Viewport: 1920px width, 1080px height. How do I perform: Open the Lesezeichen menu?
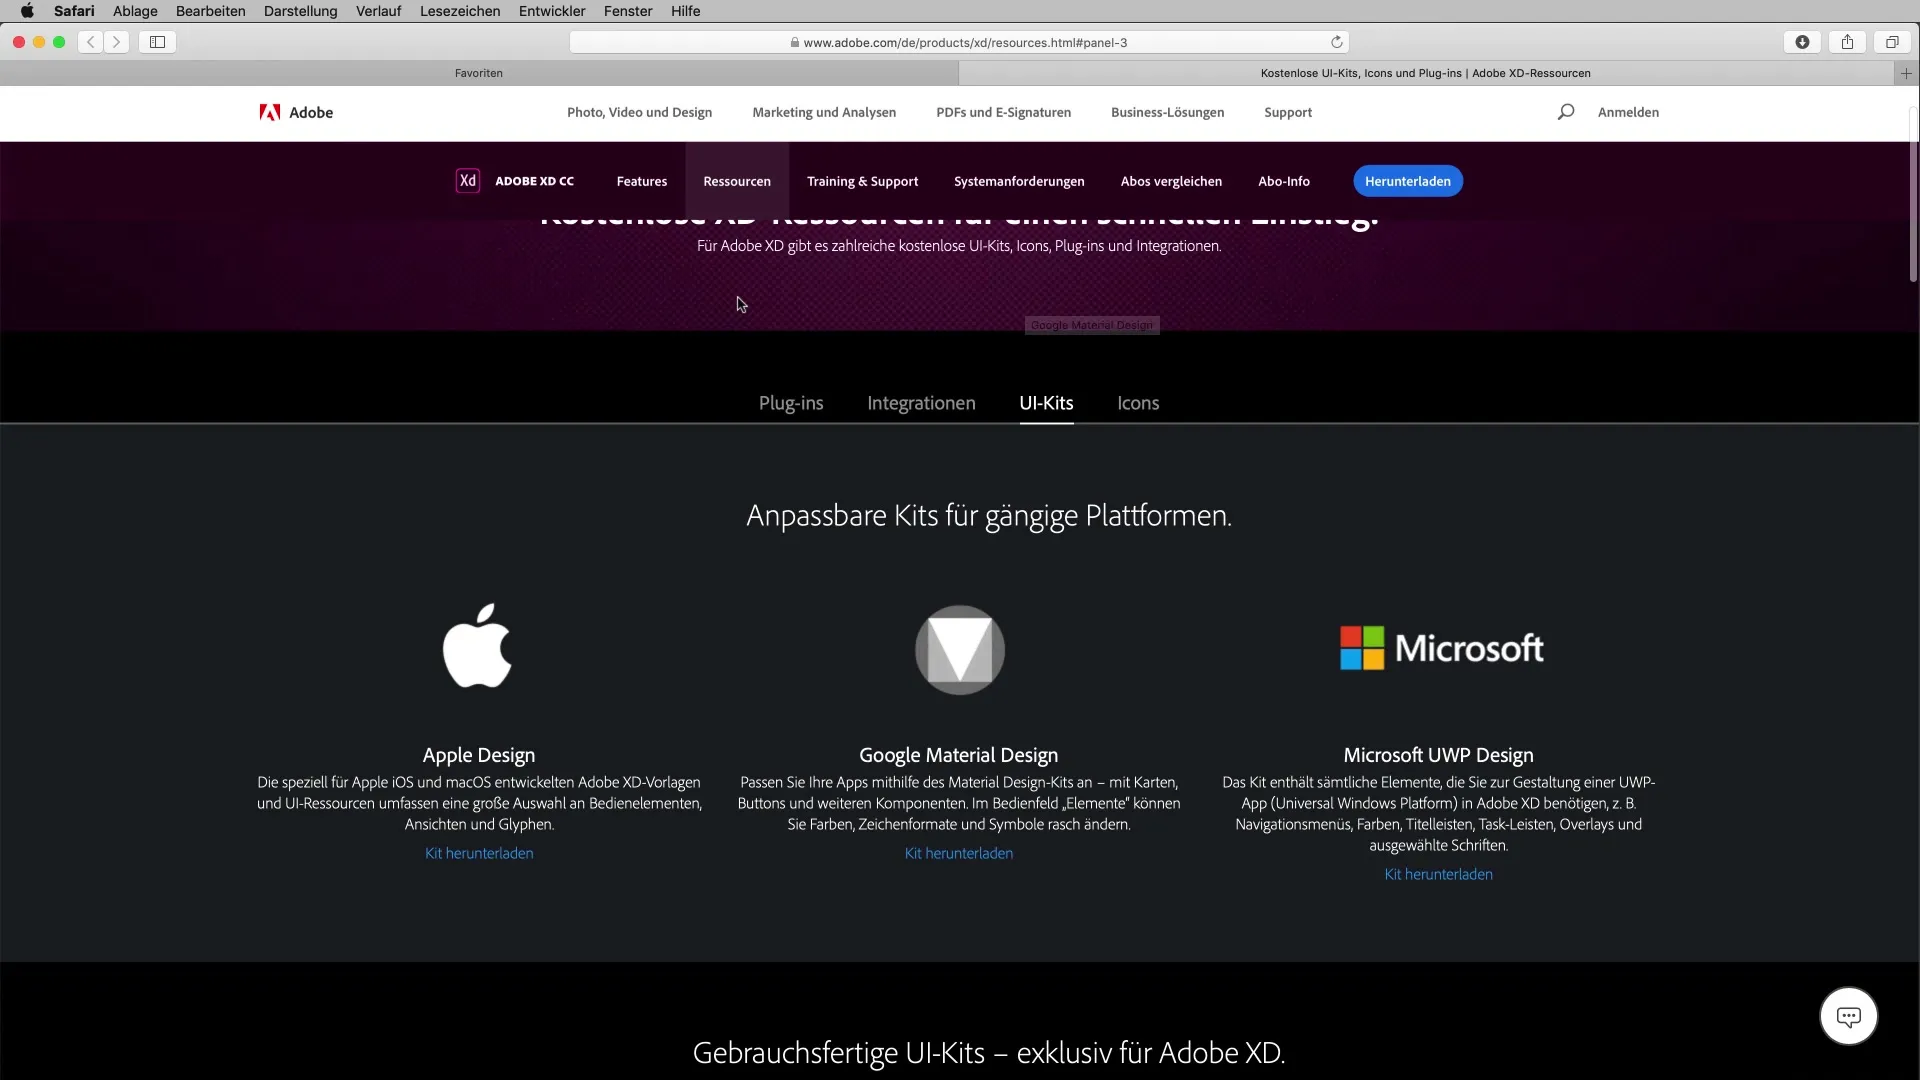click(x=460, y=11)
